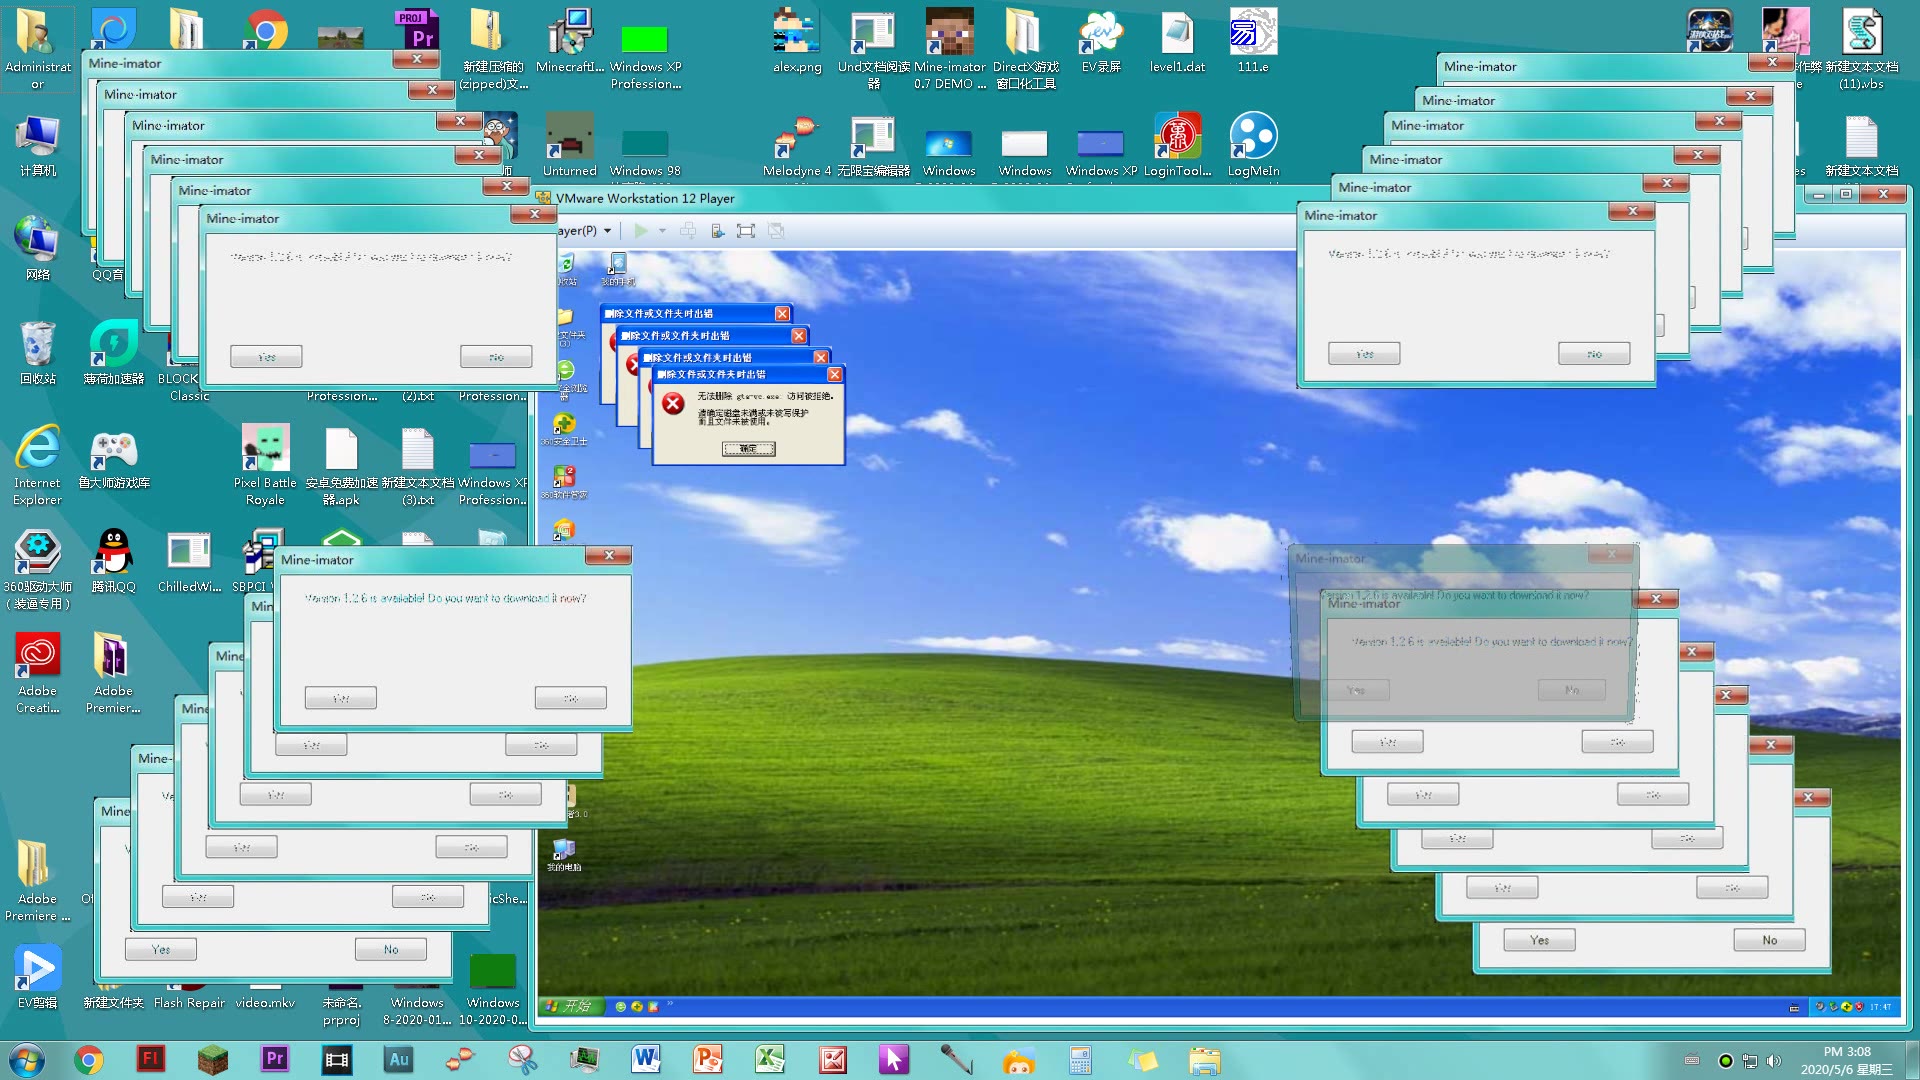Image resolution: width=1920 pixels, height=1080 pixels.
Task: Select the alex.png file on the desktop
Action: [x=797, y=42]
